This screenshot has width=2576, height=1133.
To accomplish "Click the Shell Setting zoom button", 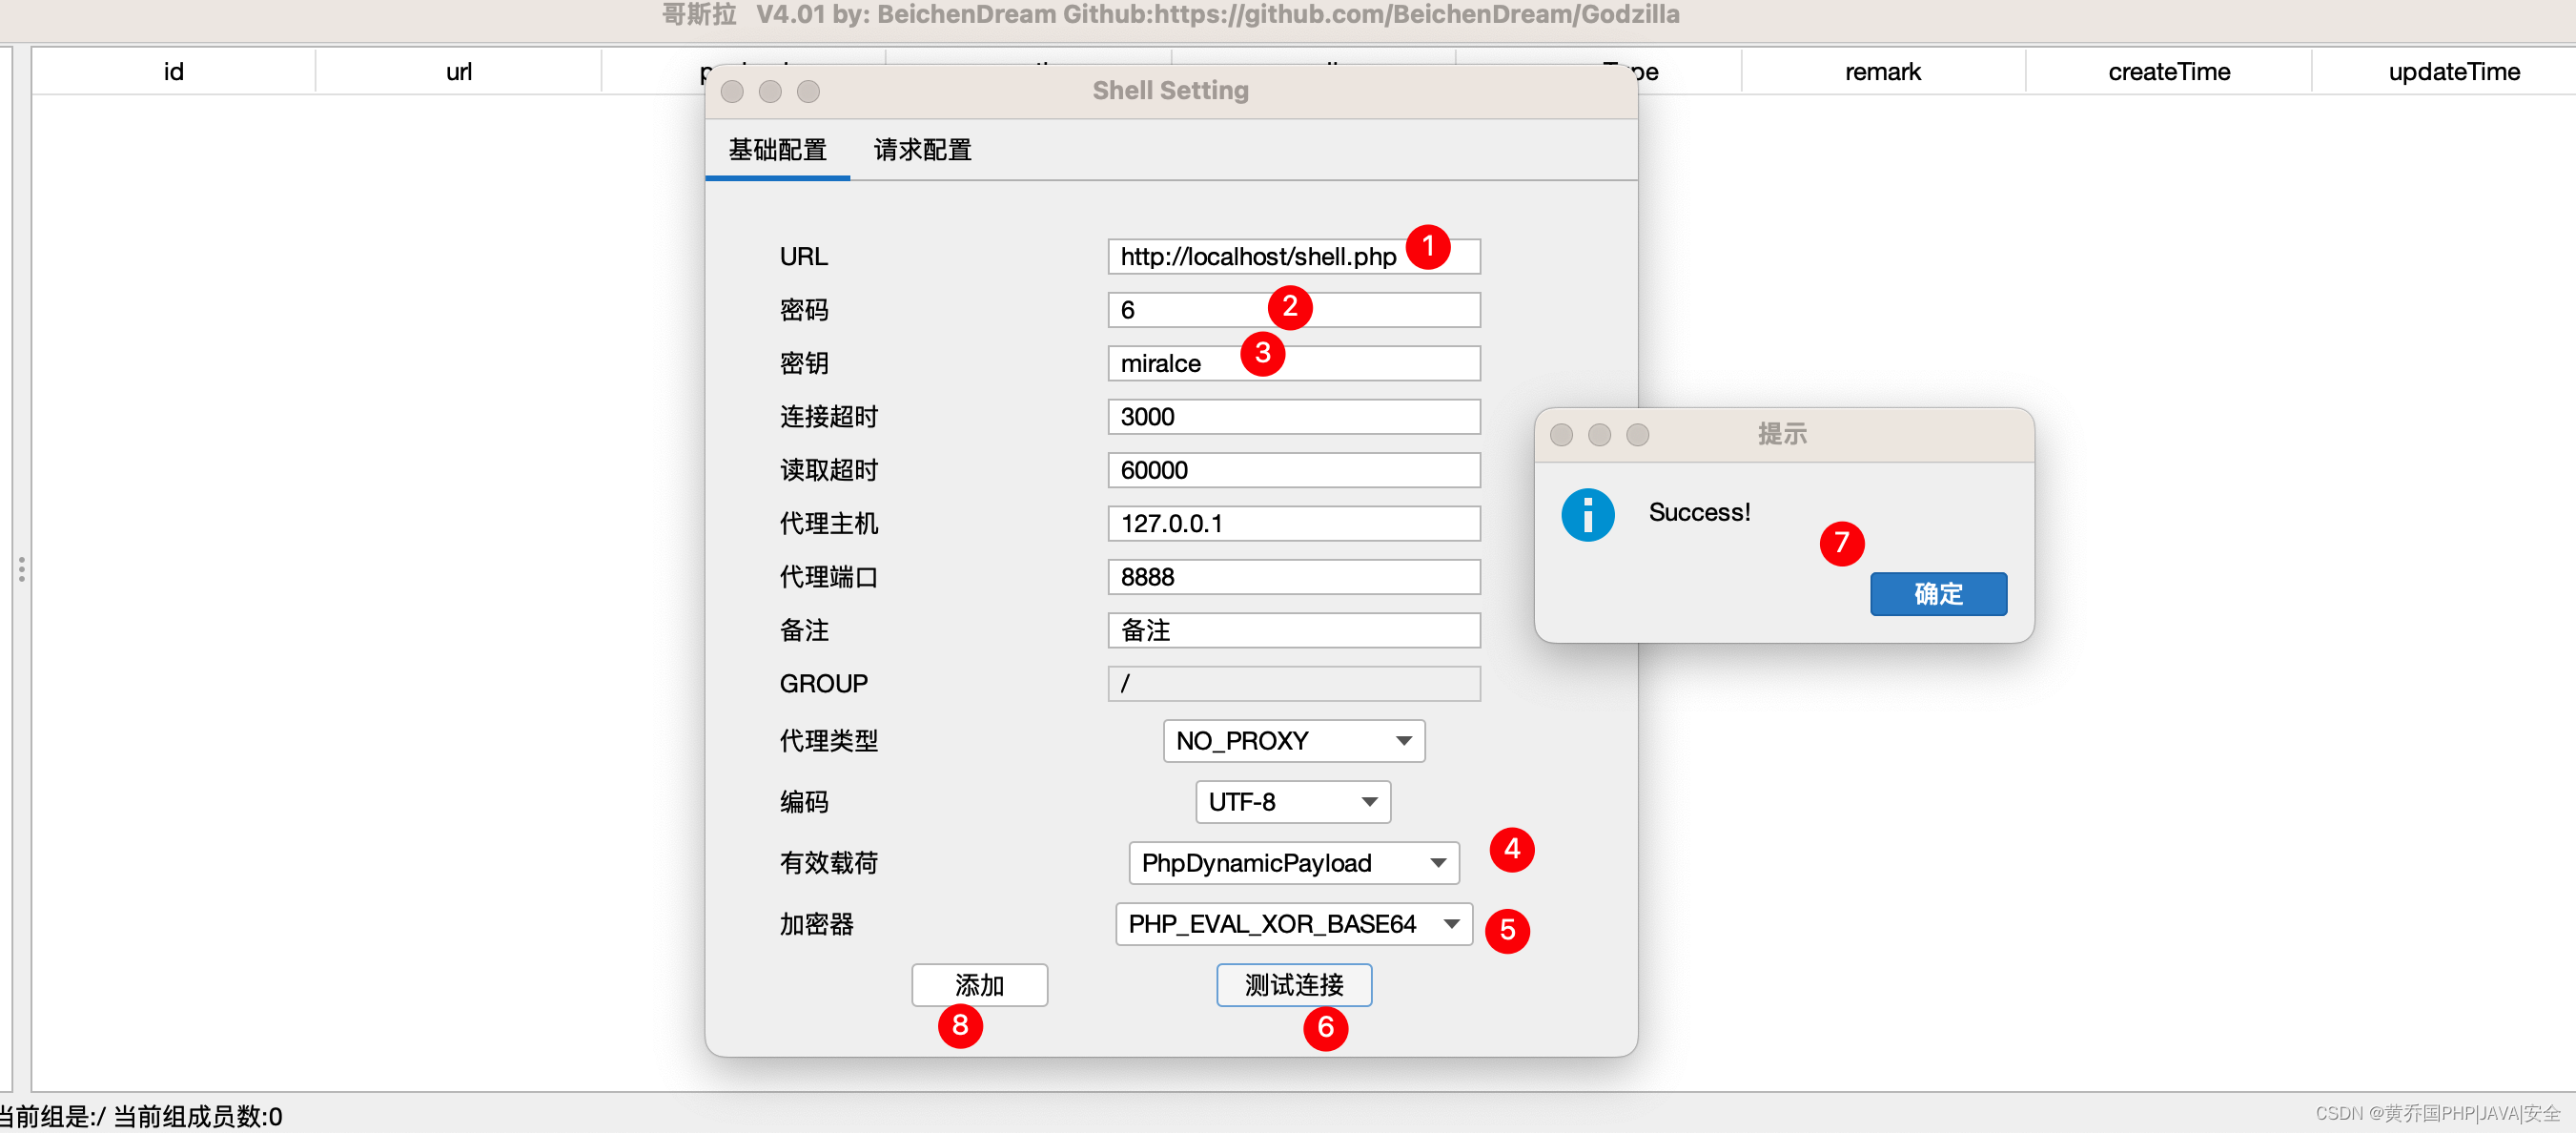I will point(808,92).
